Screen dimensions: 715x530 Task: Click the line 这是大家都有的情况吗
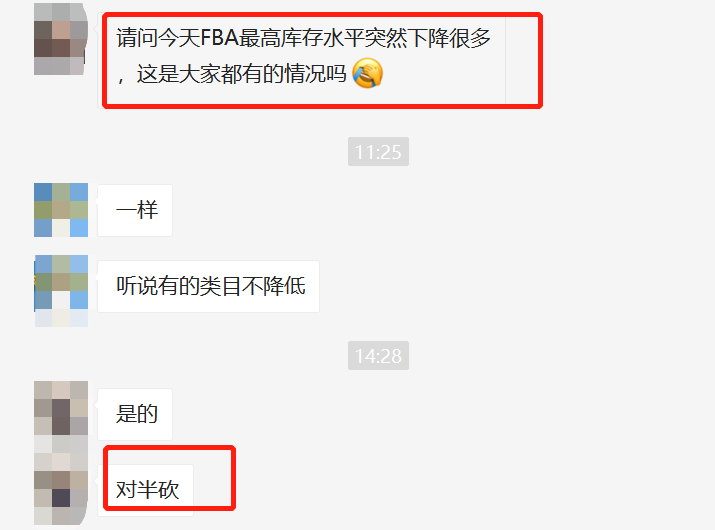(x=242, y=74)
